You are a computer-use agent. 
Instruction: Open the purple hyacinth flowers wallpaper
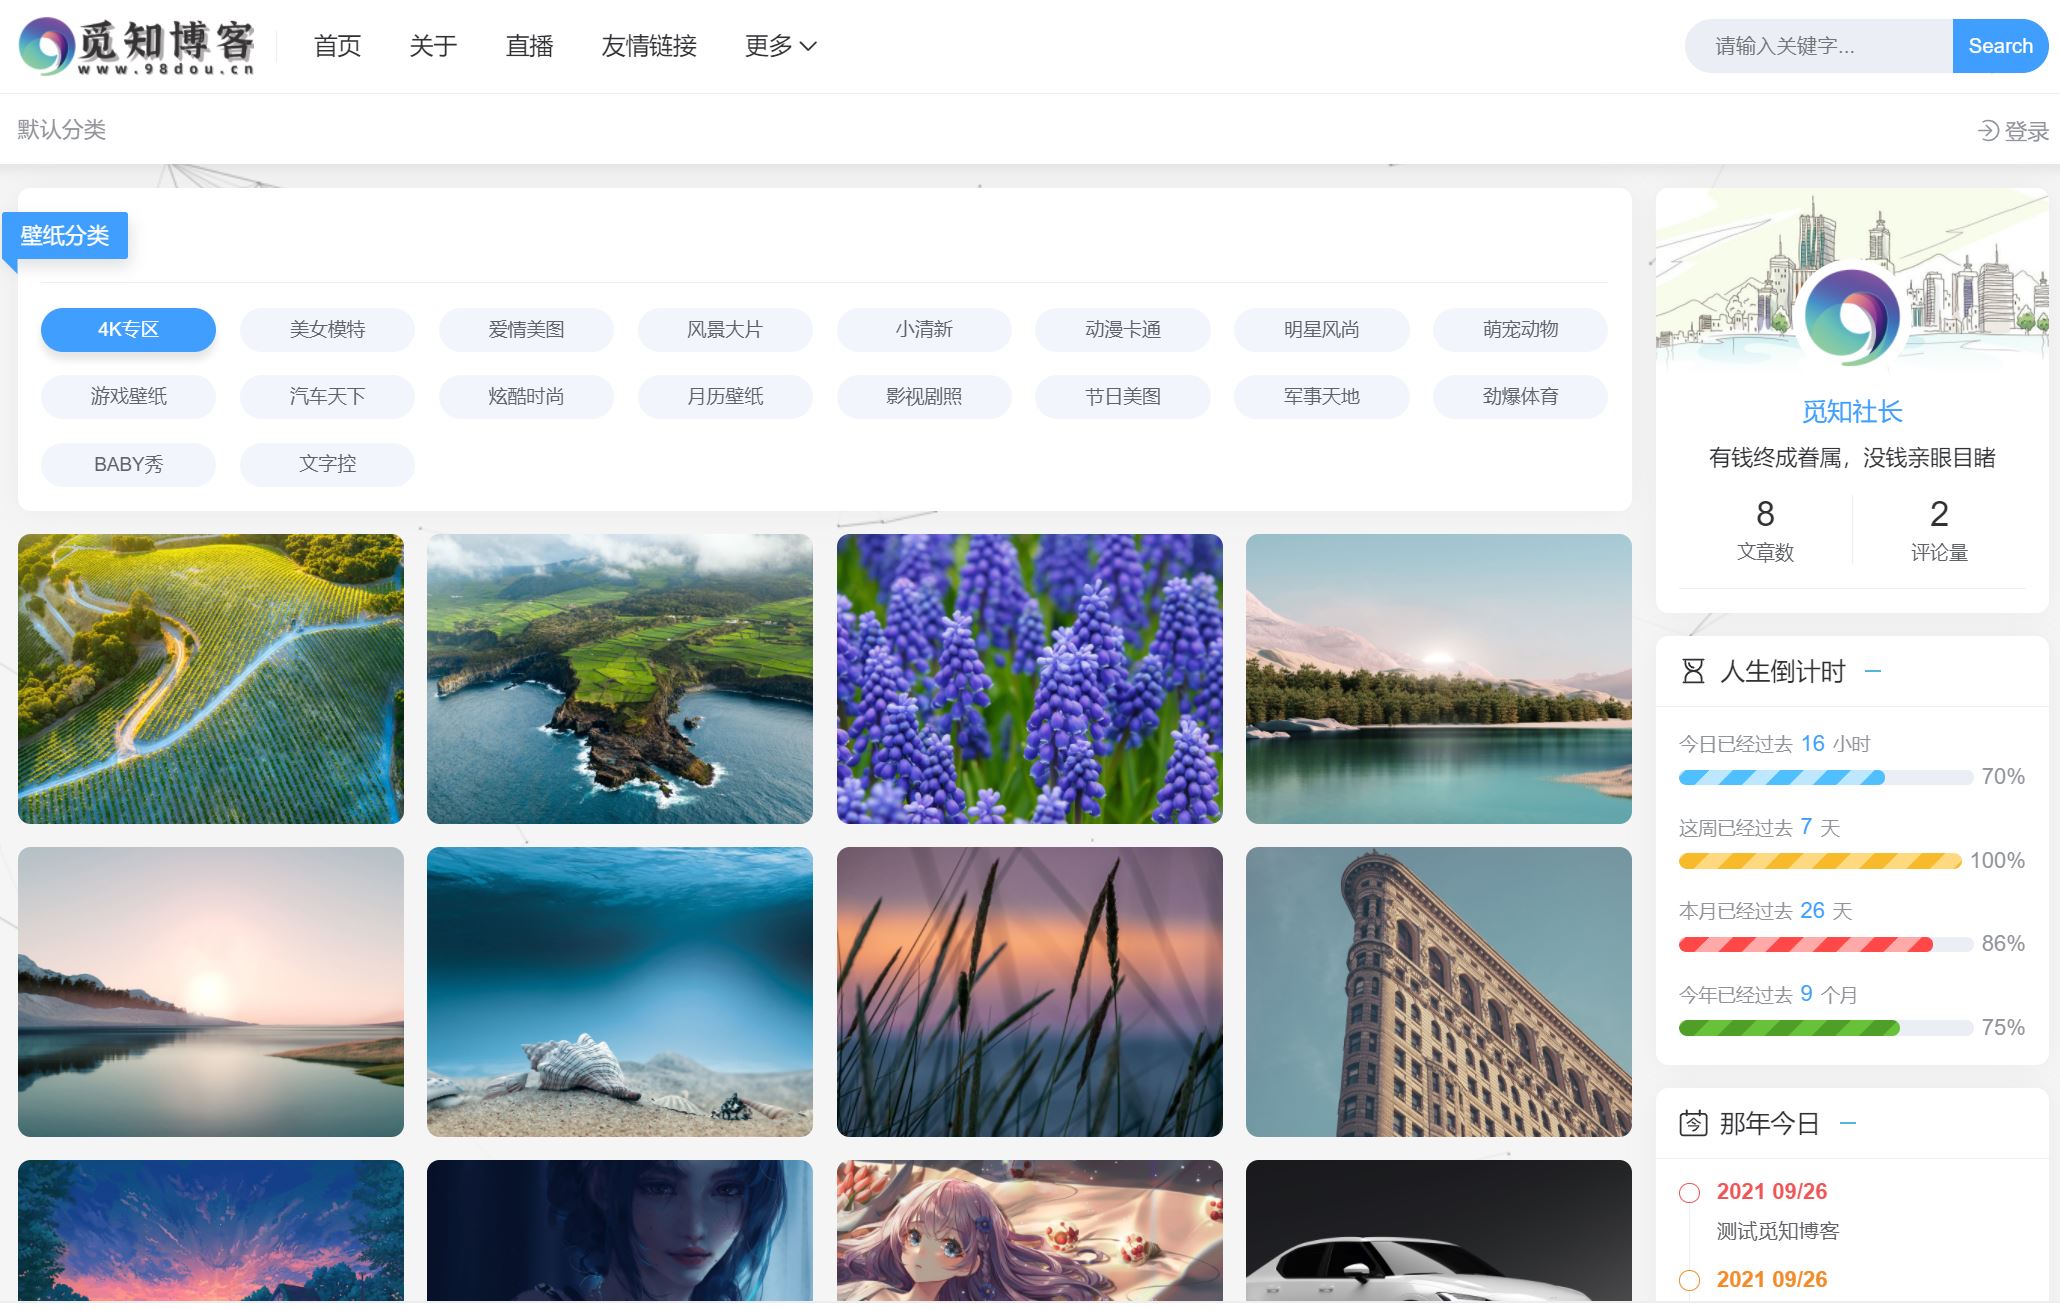(1030, 679)
